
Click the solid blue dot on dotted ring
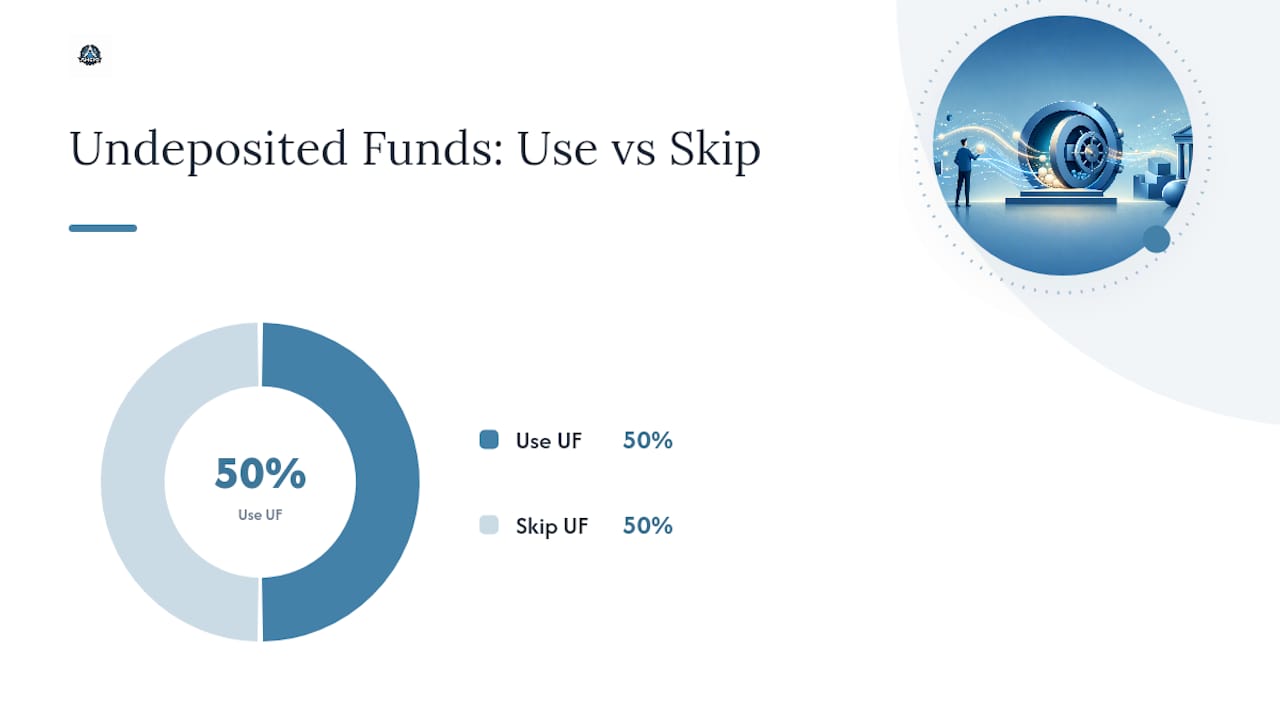click(1156, 239)
